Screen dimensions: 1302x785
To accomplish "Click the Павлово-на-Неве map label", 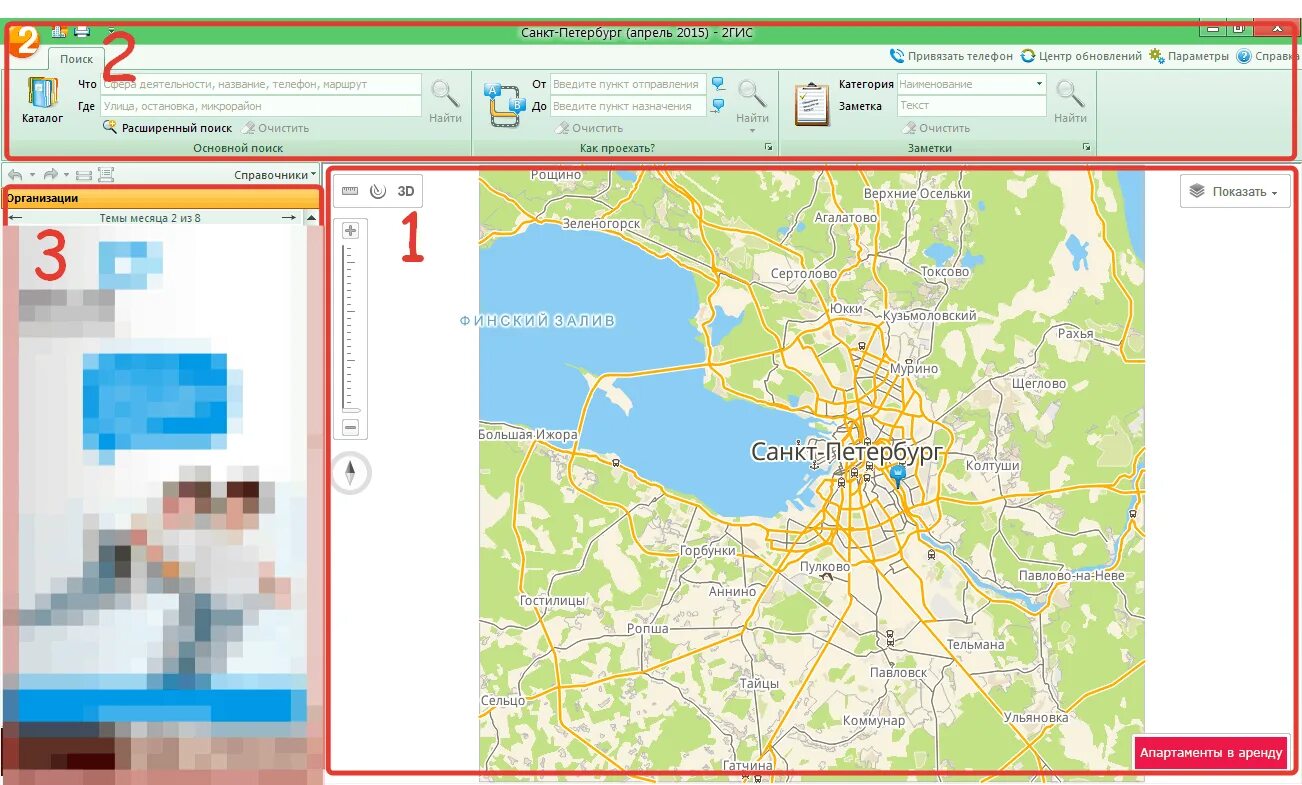I will tap(1071, 576).
